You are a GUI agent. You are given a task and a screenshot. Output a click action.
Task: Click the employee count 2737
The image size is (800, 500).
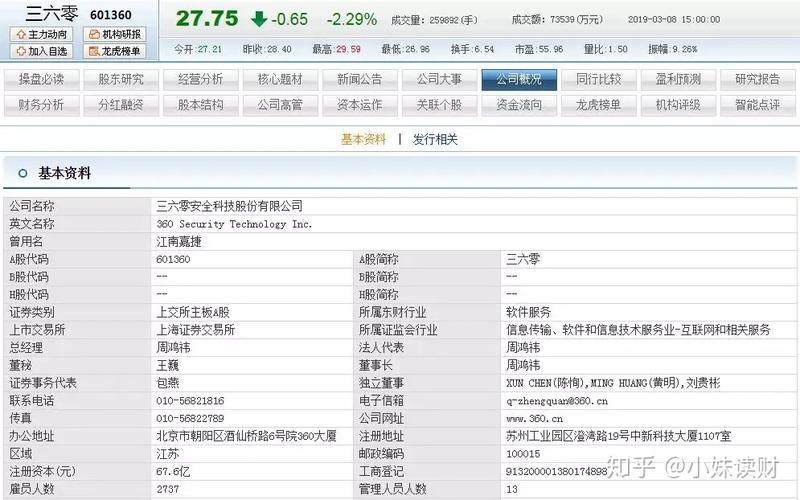pos(168,489)
